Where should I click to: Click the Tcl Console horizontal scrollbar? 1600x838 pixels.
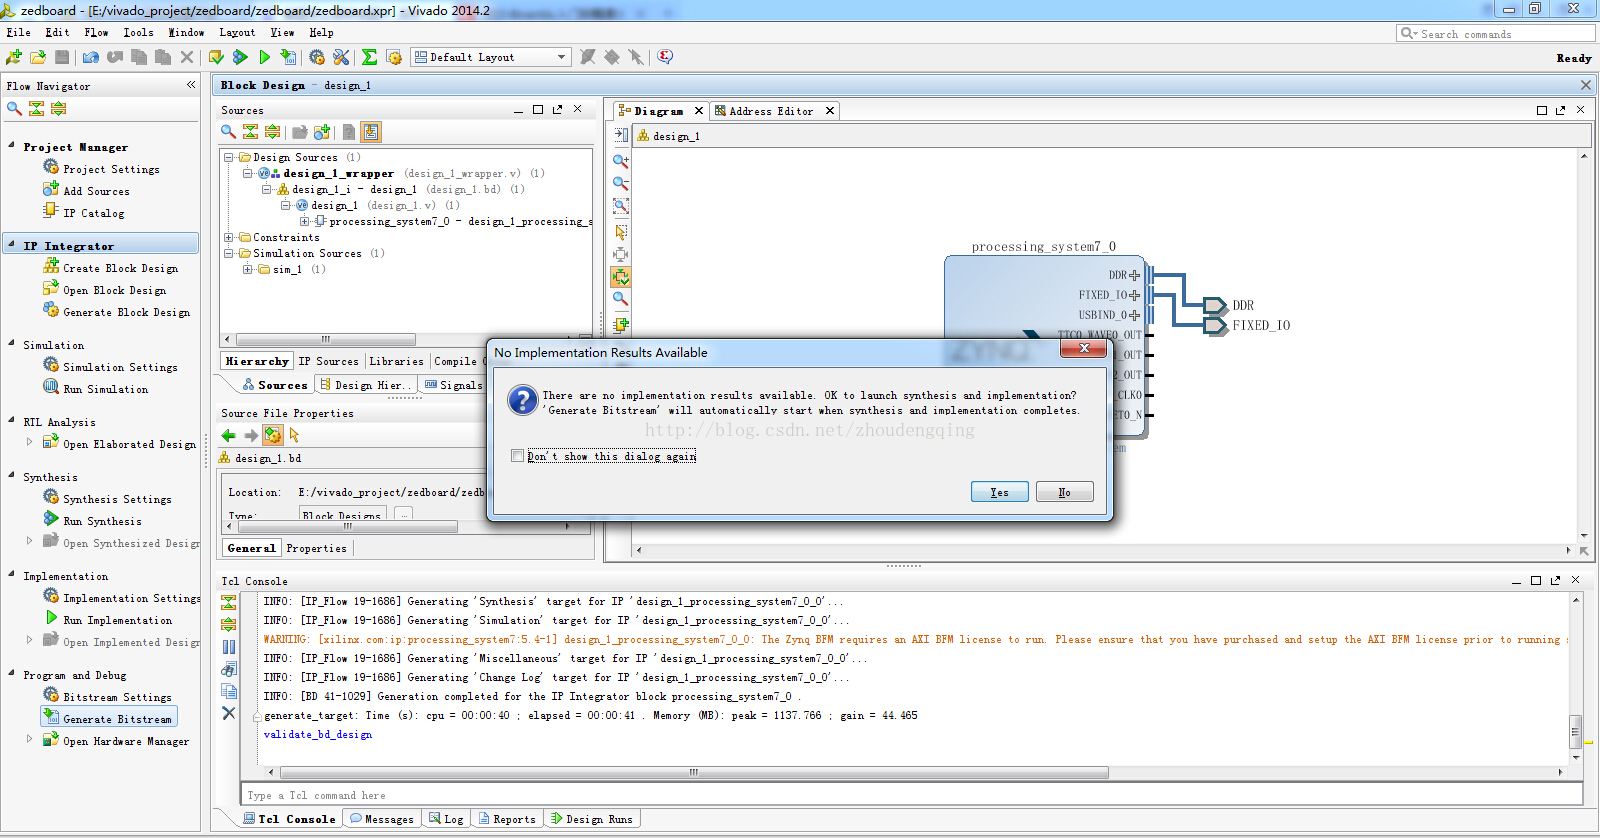coord(693,772)
